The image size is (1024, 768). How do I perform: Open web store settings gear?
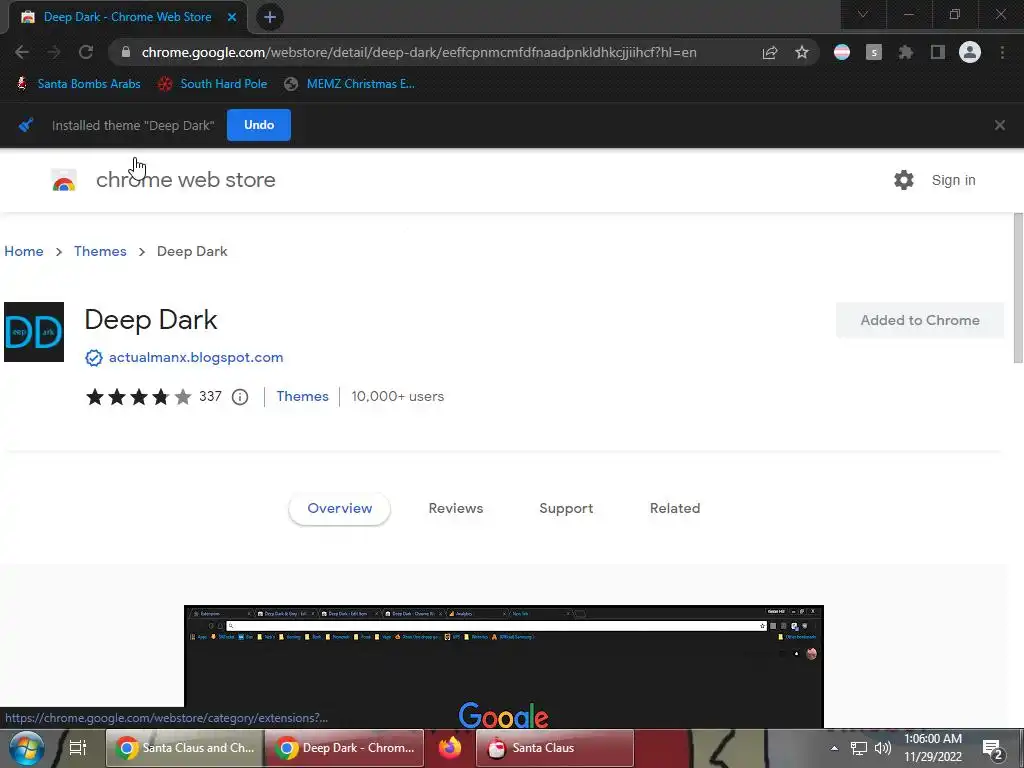(904, 180)
